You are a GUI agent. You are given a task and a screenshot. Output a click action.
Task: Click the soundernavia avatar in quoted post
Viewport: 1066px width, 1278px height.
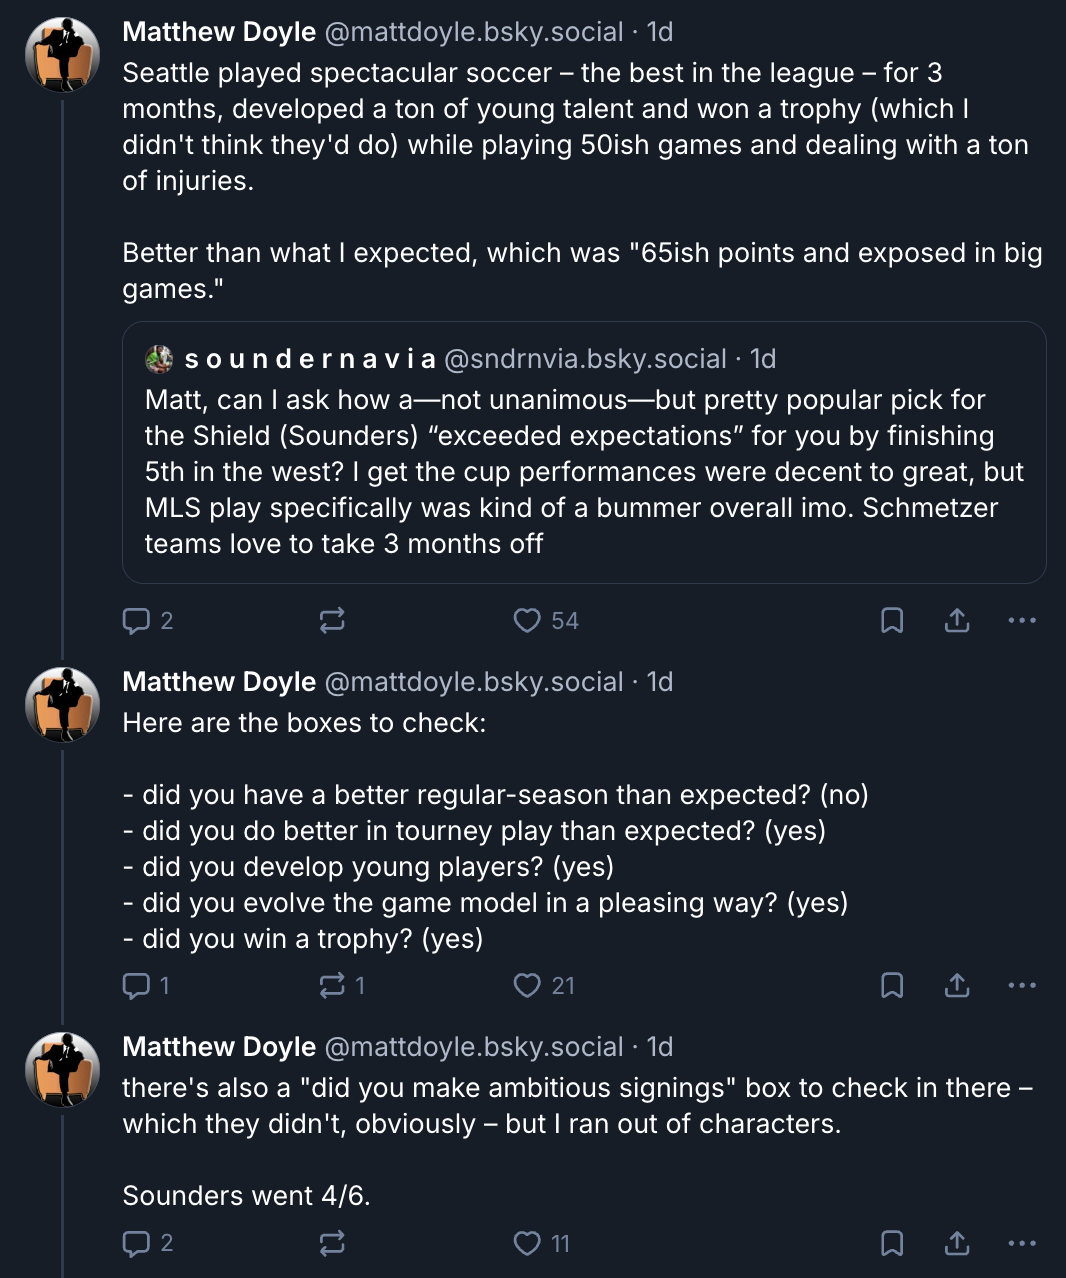point(159,359)
